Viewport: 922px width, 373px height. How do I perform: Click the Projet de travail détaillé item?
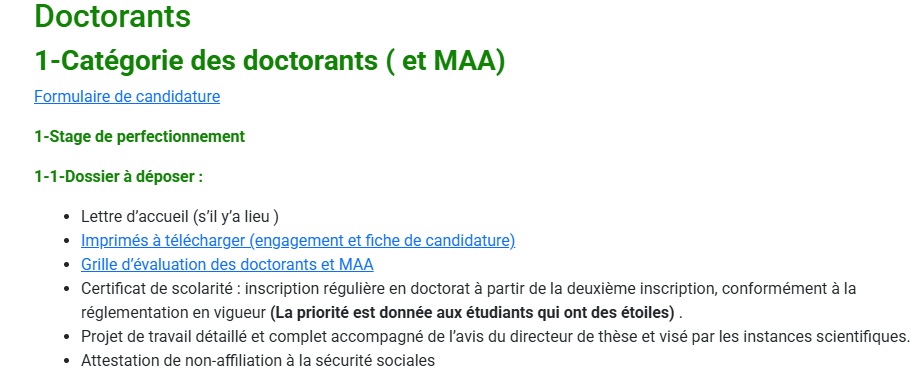click(496, 337)
